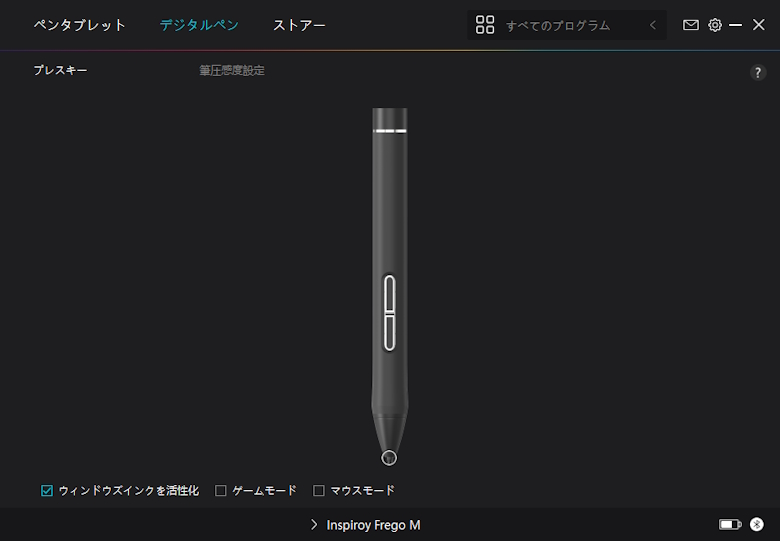Click the Inspiroy Frego M device name
Screen dimensions: 780x541
point(373,525)
